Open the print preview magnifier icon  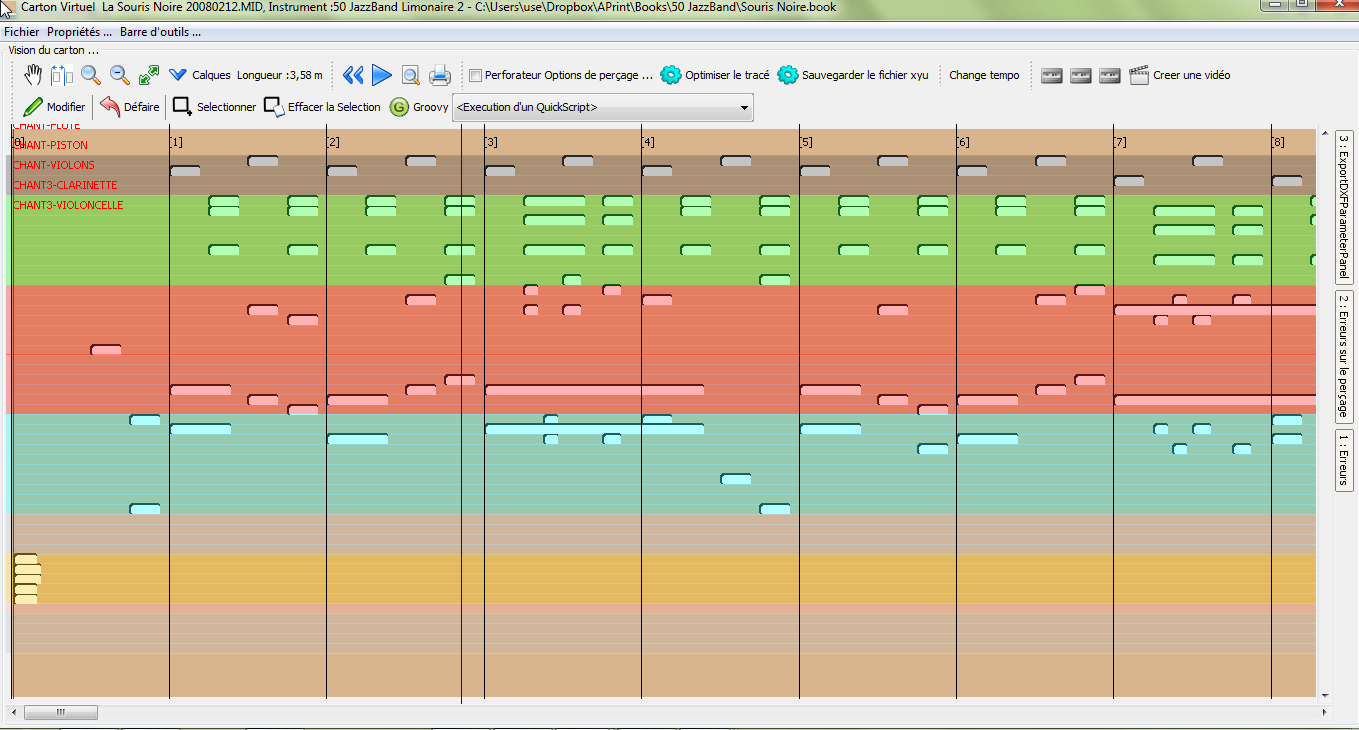click(x=410, y=75)
